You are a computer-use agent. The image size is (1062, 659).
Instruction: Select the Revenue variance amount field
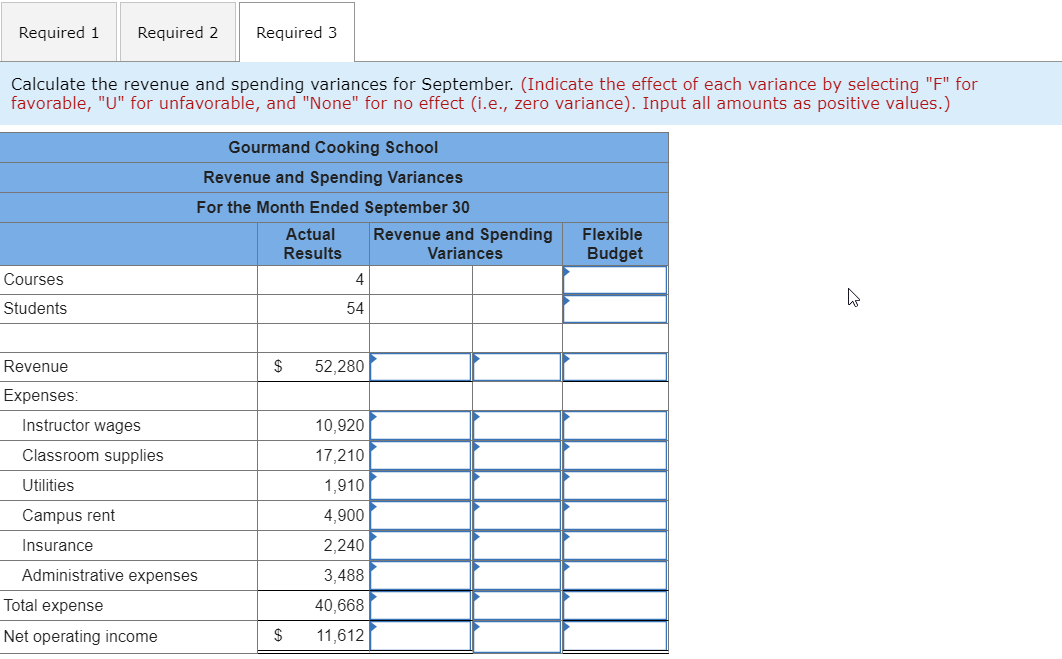click(x=420, y=366)
